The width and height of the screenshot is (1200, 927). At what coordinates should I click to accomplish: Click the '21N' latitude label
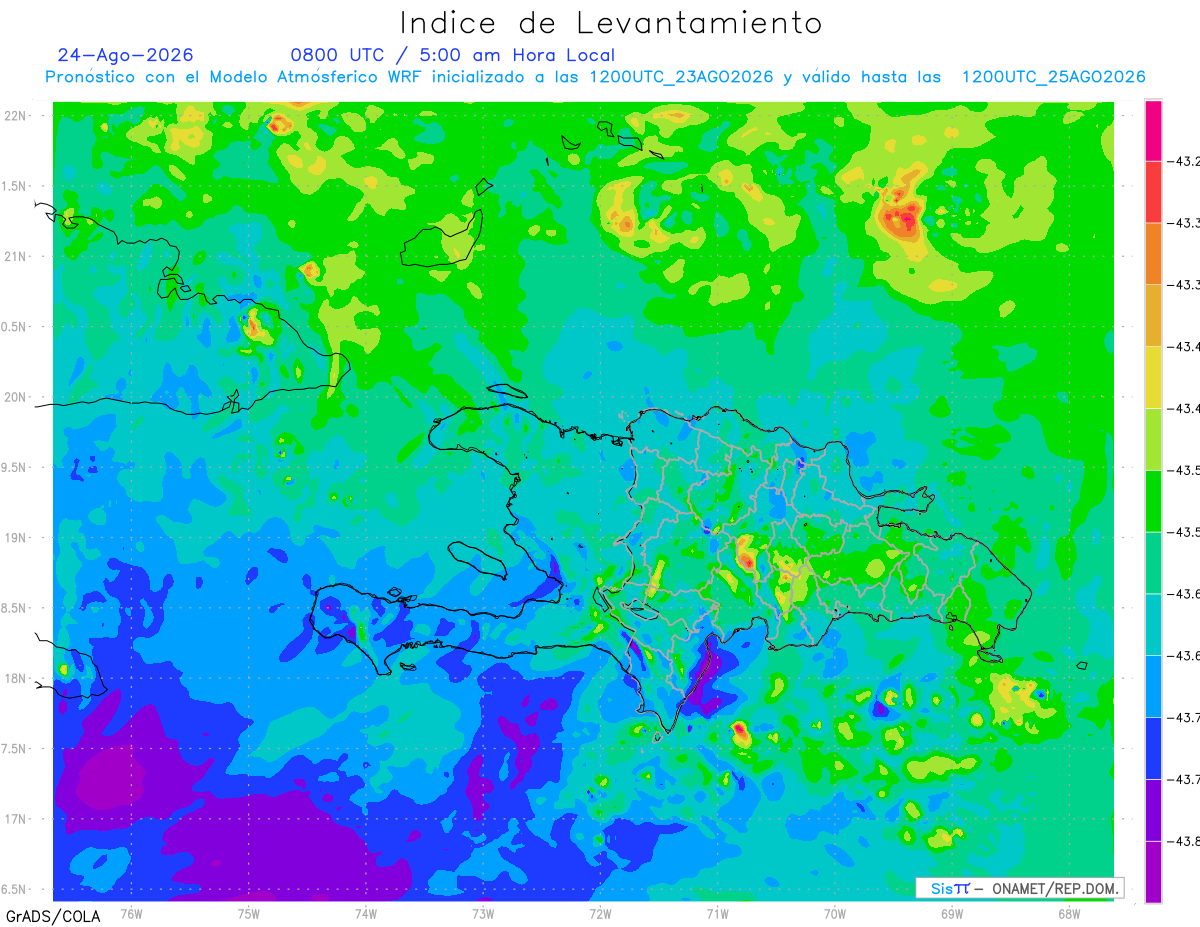tap(15, 256)
